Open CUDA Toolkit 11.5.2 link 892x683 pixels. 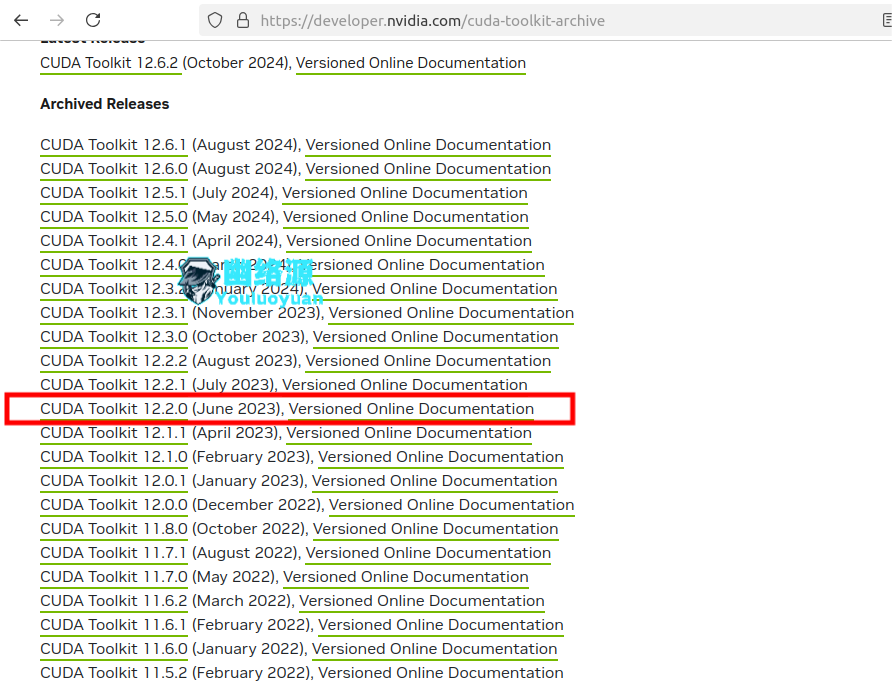(x=114, y=673)
